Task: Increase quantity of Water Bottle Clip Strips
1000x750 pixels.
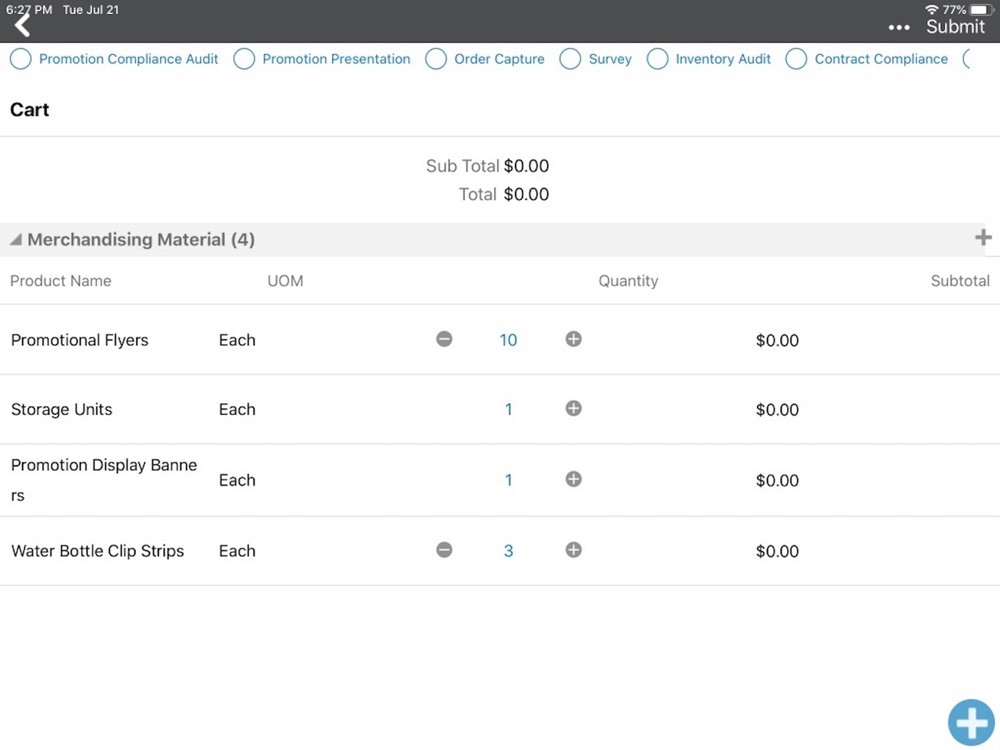Action: [x=573, y=550]
